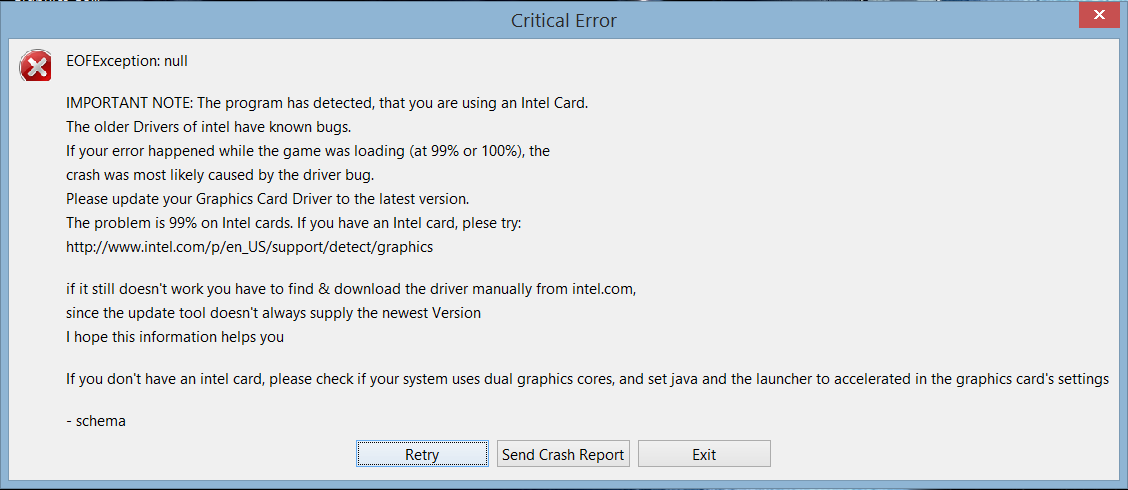This screenshot has height=490, width=1128.
Task: Select the EOFException: null message text
Action: click(x=127, y=61)
